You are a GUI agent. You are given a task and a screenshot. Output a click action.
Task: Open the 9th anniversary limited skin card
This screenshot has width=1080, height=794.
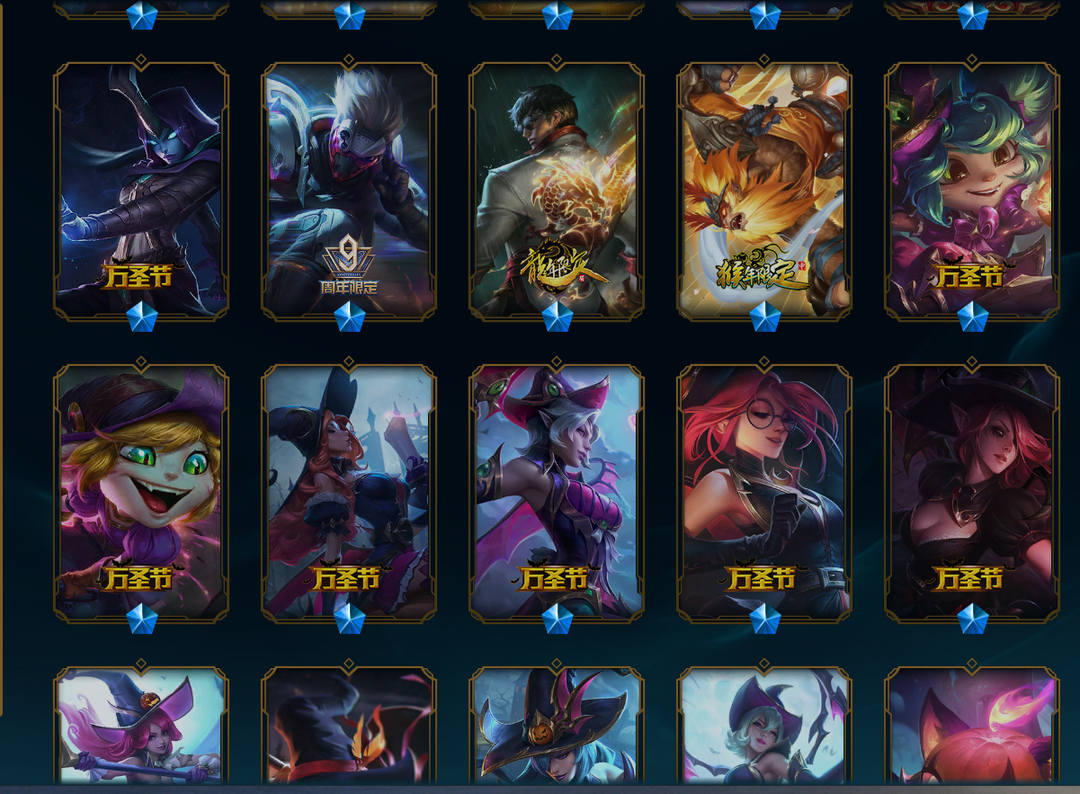(349, 190)
